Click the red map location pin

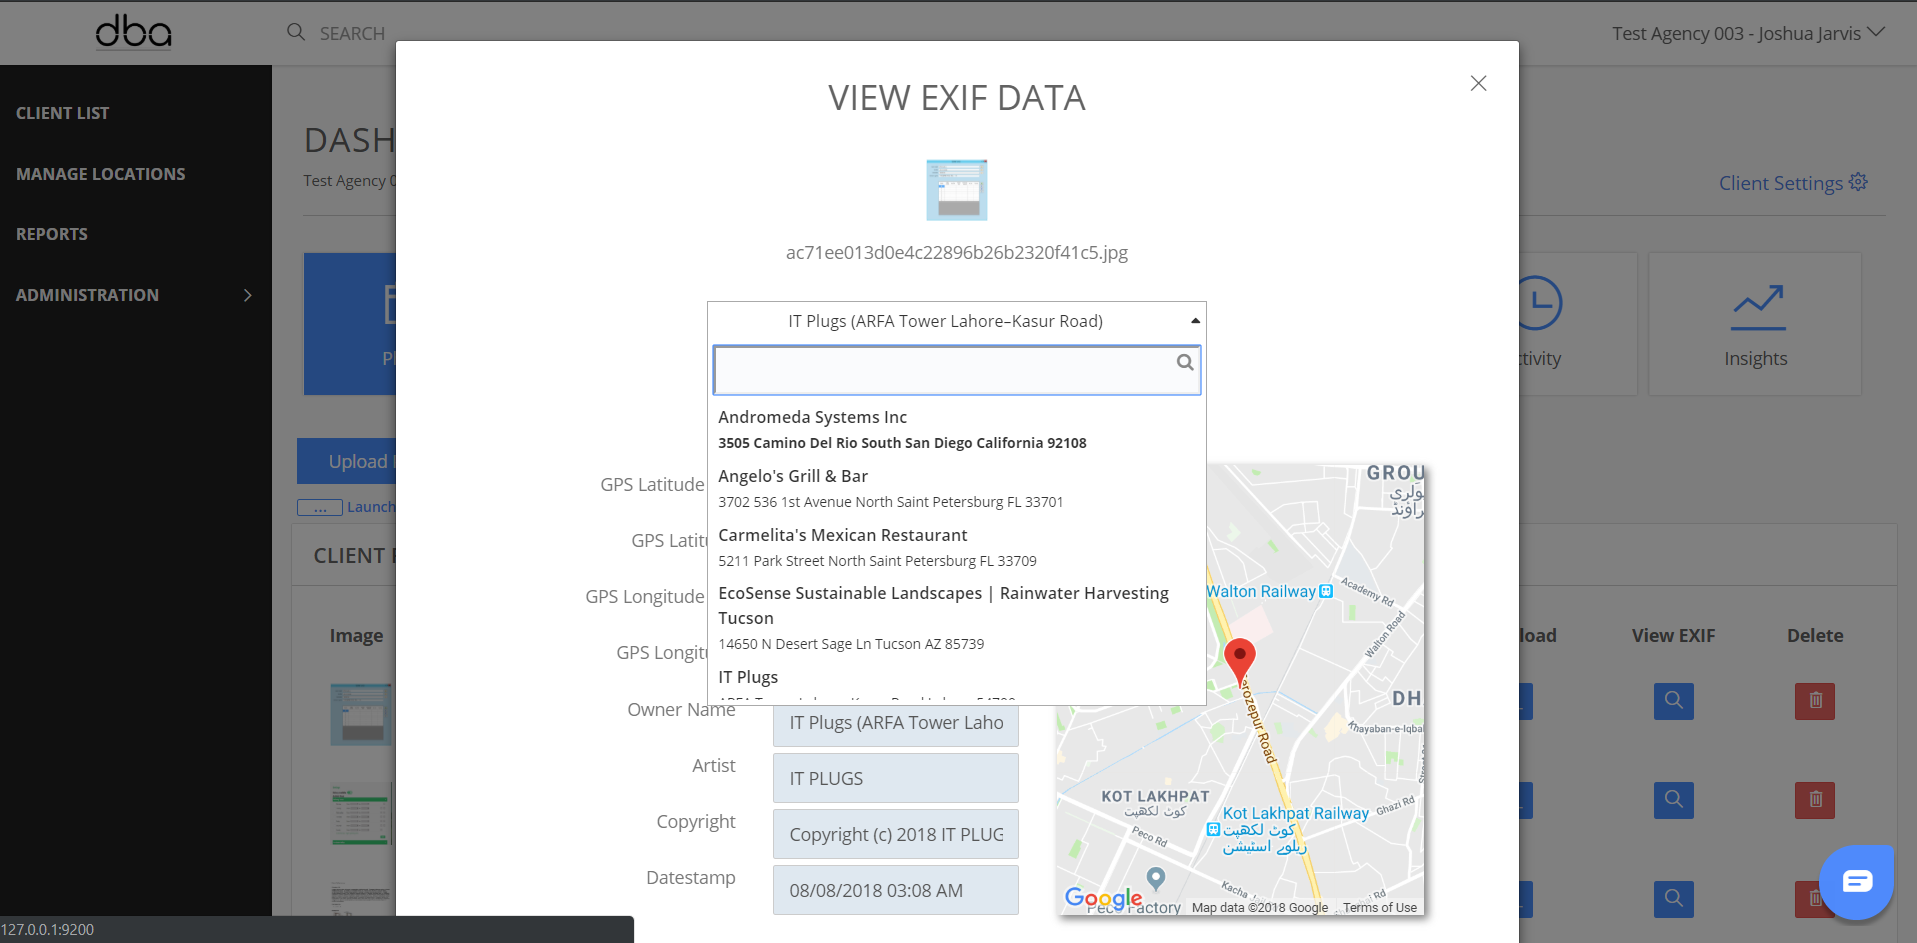click(1239, 660)
